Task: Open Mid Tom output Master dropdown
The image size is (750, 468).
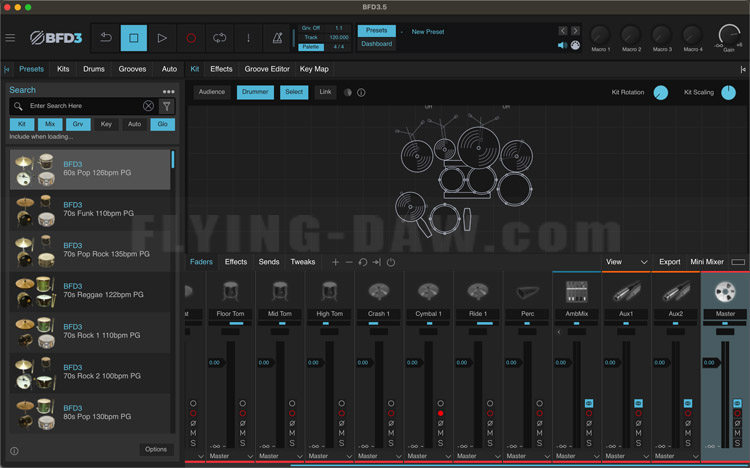Action: (280, 456)
